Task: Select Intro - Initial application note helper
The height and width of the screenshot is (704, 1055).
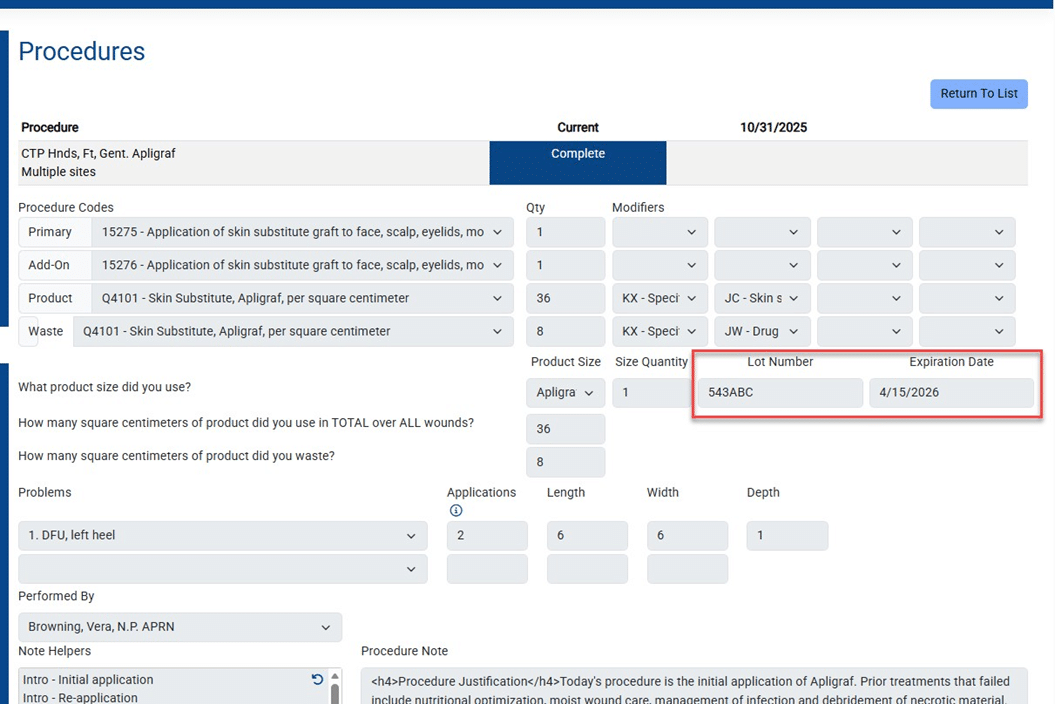Action: coord(88,680)
